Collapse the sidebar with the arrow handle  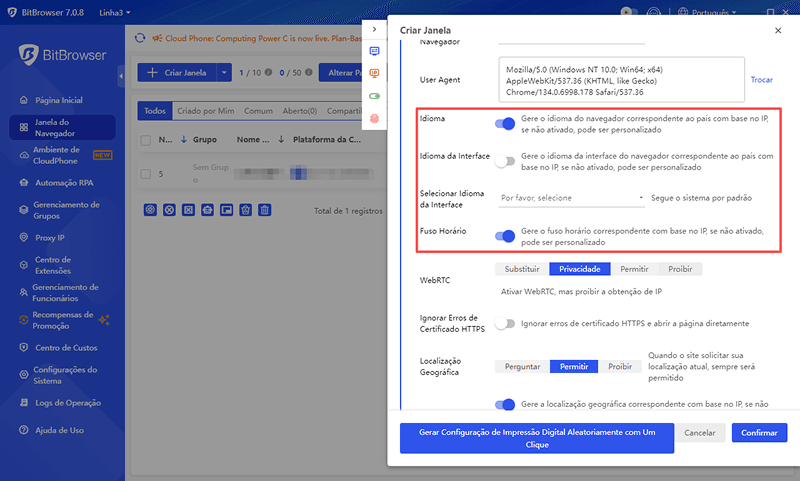tap(121, 76)
